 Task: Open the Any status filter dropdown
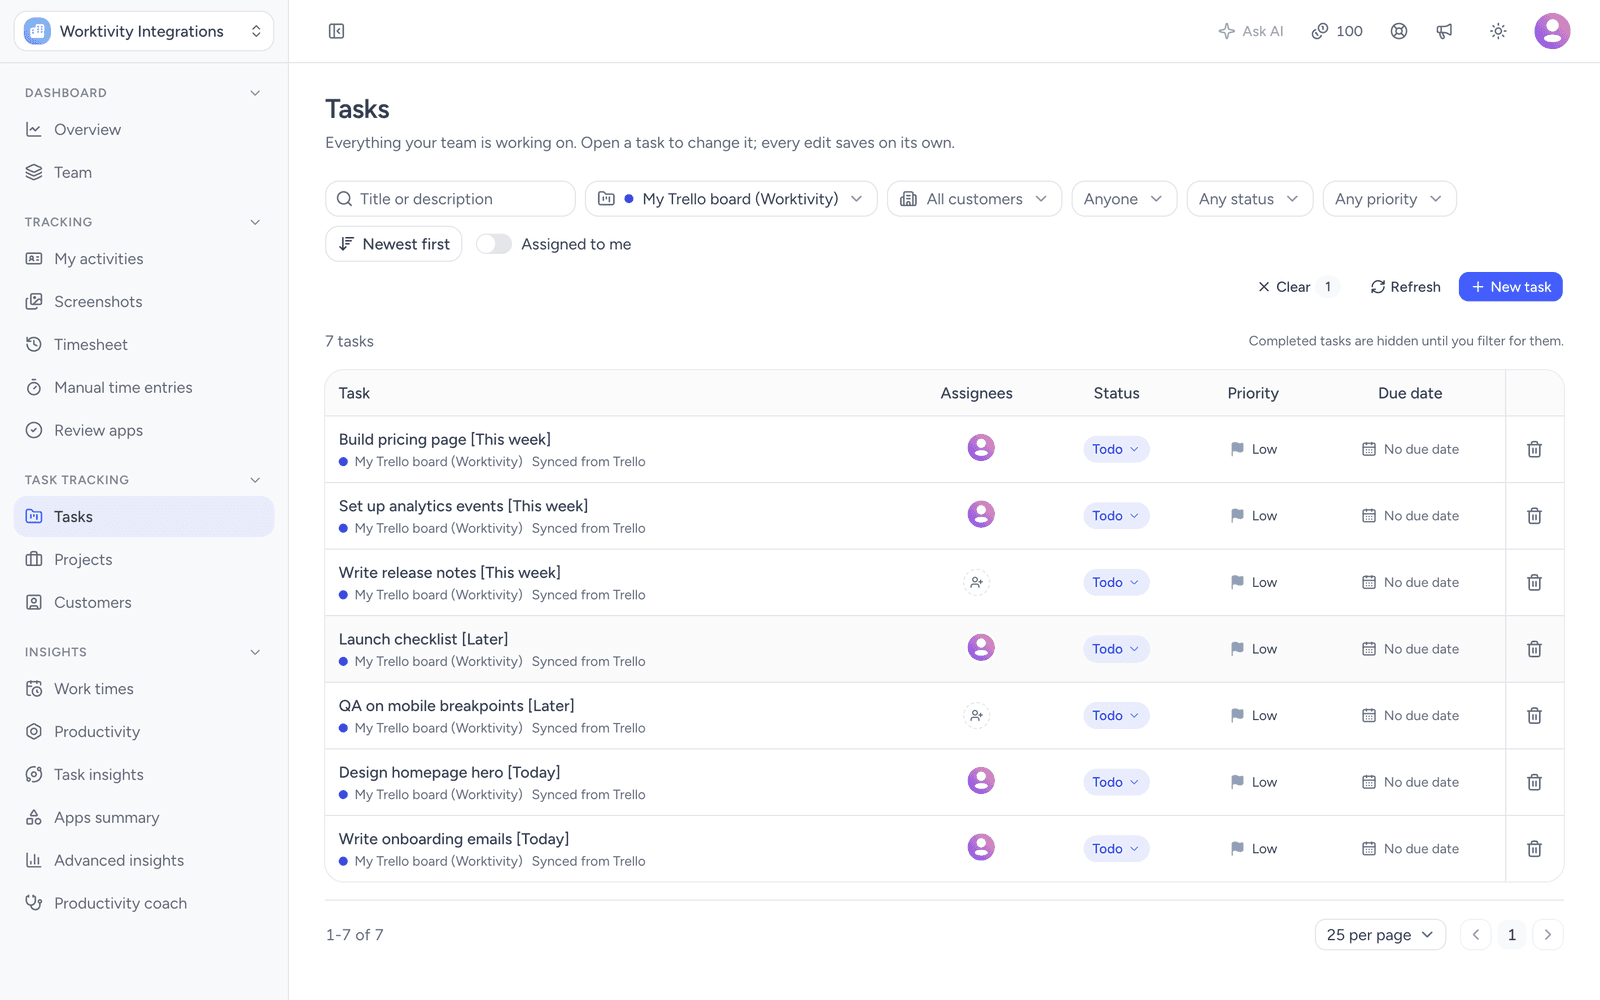tap(1249, 199)
